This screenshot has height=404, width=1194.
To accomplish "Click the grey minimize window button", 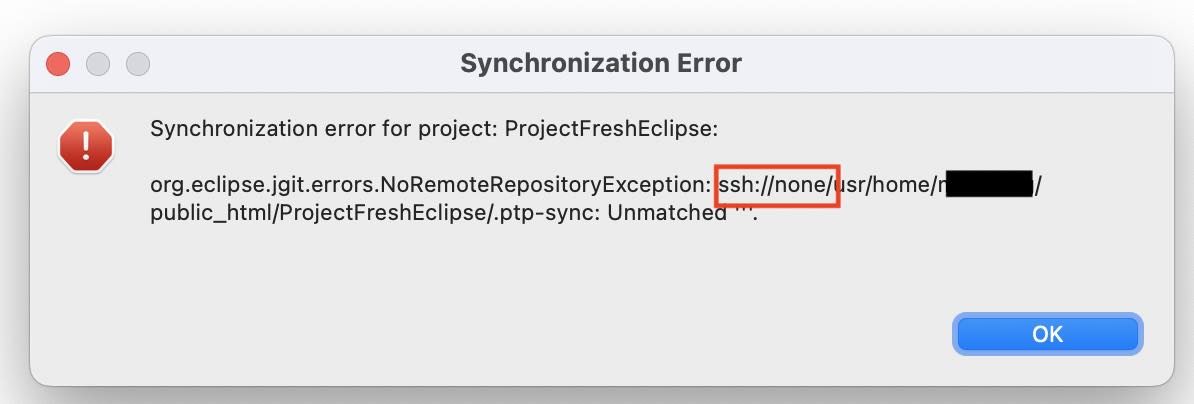I will point(97,64).
